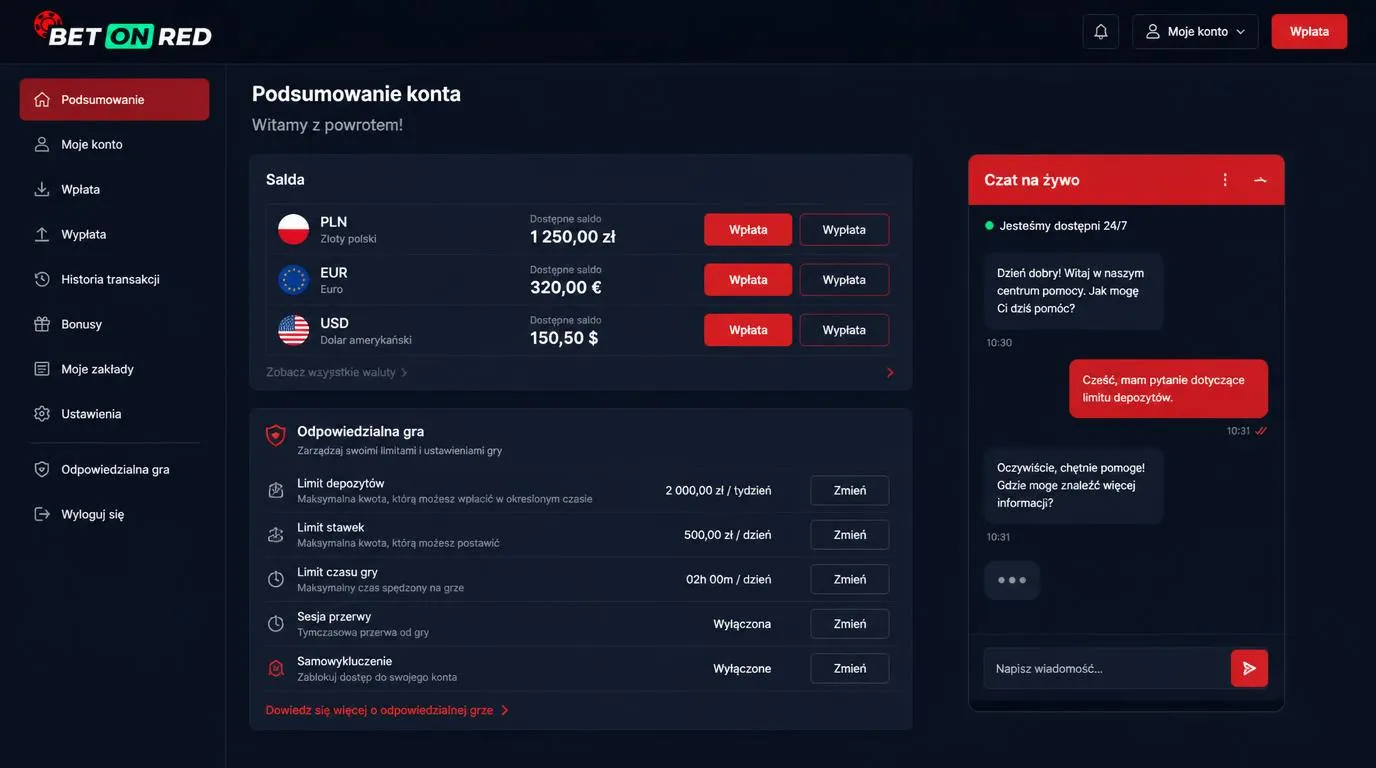Screen dimensions: 1376x768
Task: Open Odpowiedzialna gra in the sidebar
Action: point(114,470)
